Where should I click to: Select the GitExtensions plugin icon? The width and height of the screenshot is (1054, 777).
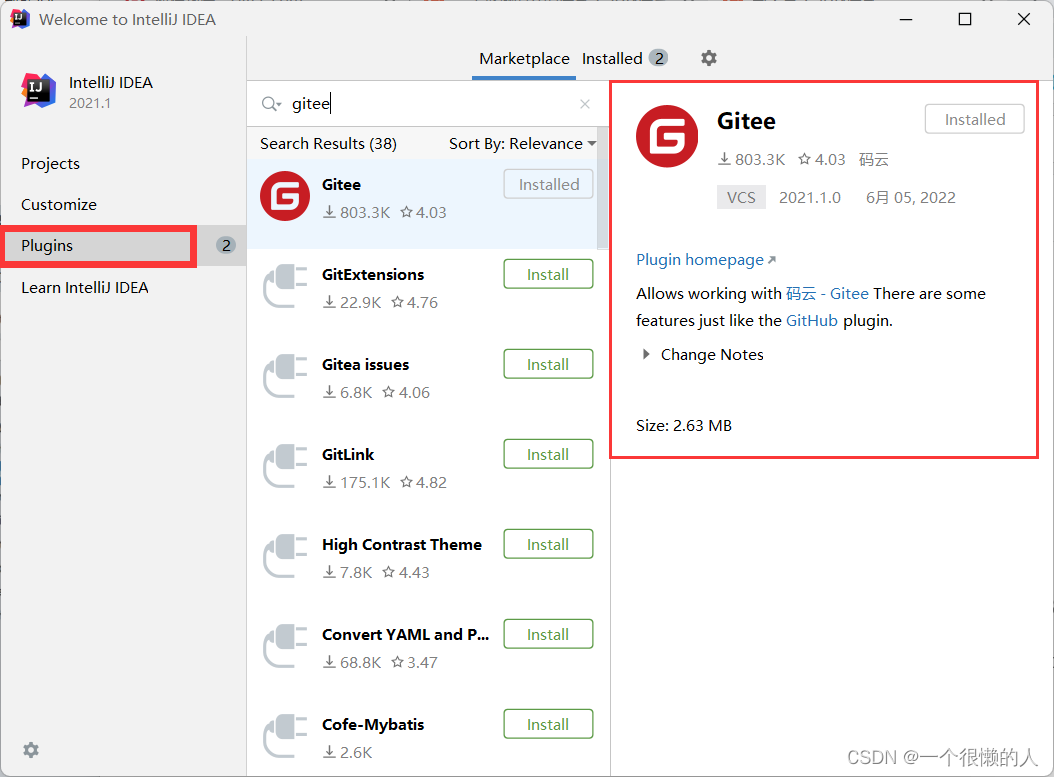(285, 286)
